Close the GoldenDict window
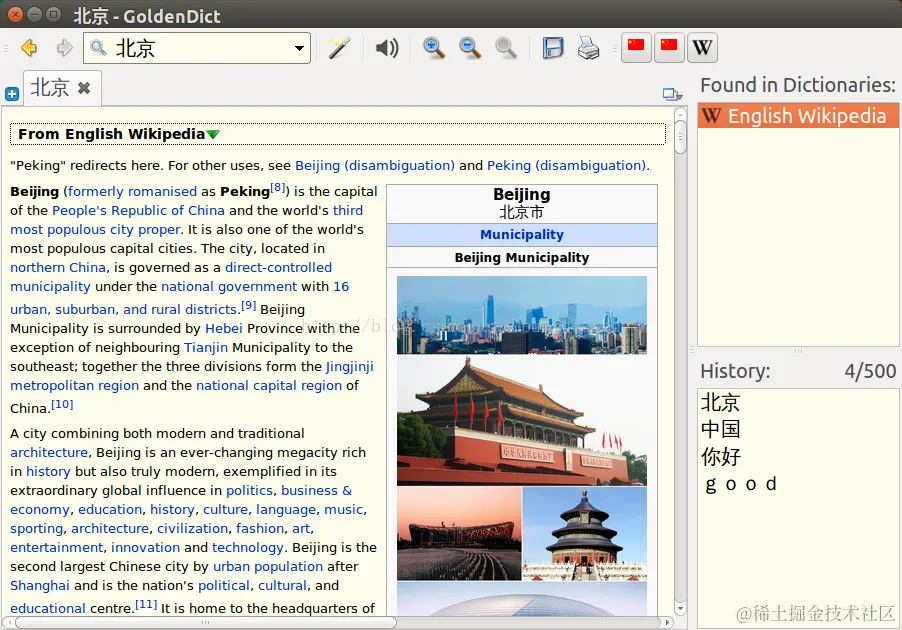This screenshot has height=630, width=902. coord(16,14)
